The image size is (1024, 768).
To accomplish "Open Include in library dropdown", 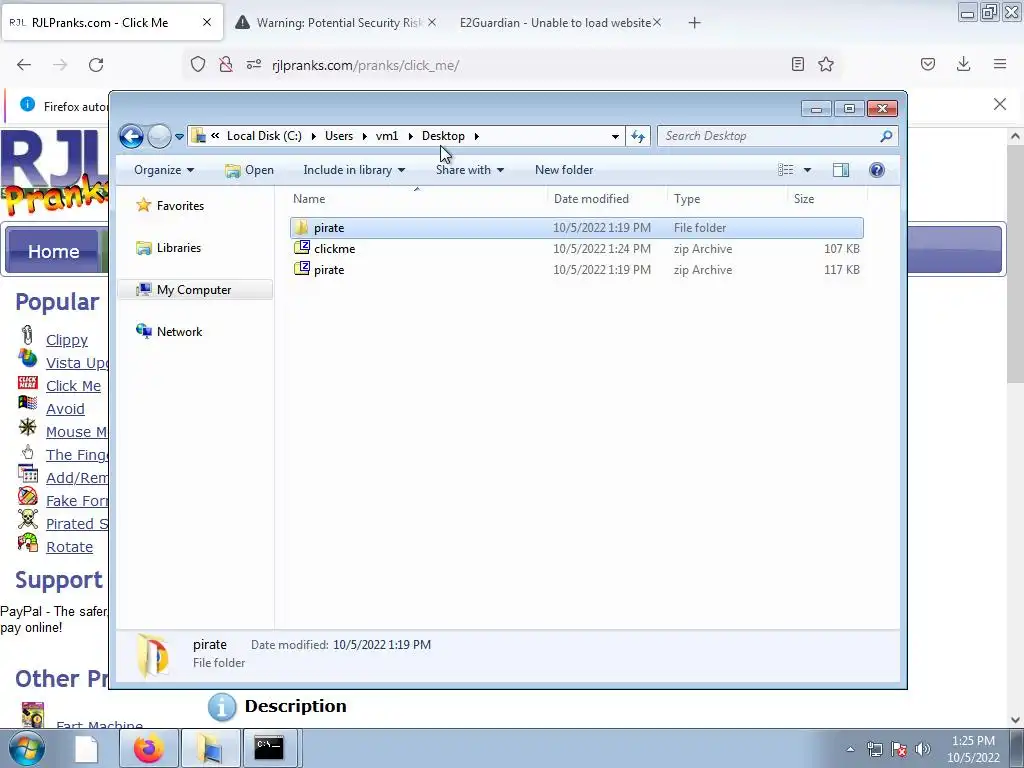I will pos(354,170).
